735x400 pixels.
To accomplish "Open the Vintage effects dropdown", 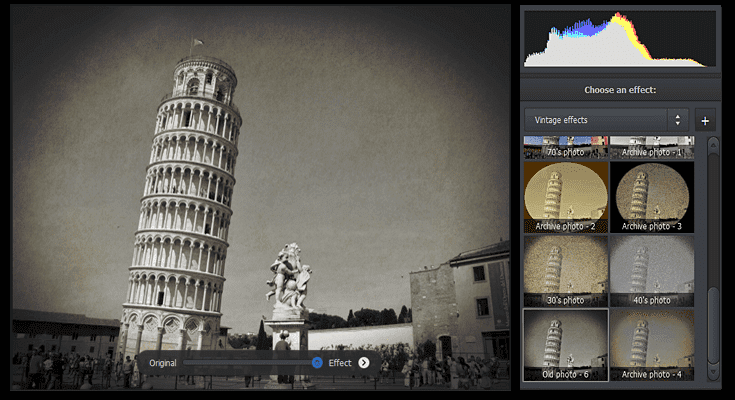I will (x=607, y=120).
